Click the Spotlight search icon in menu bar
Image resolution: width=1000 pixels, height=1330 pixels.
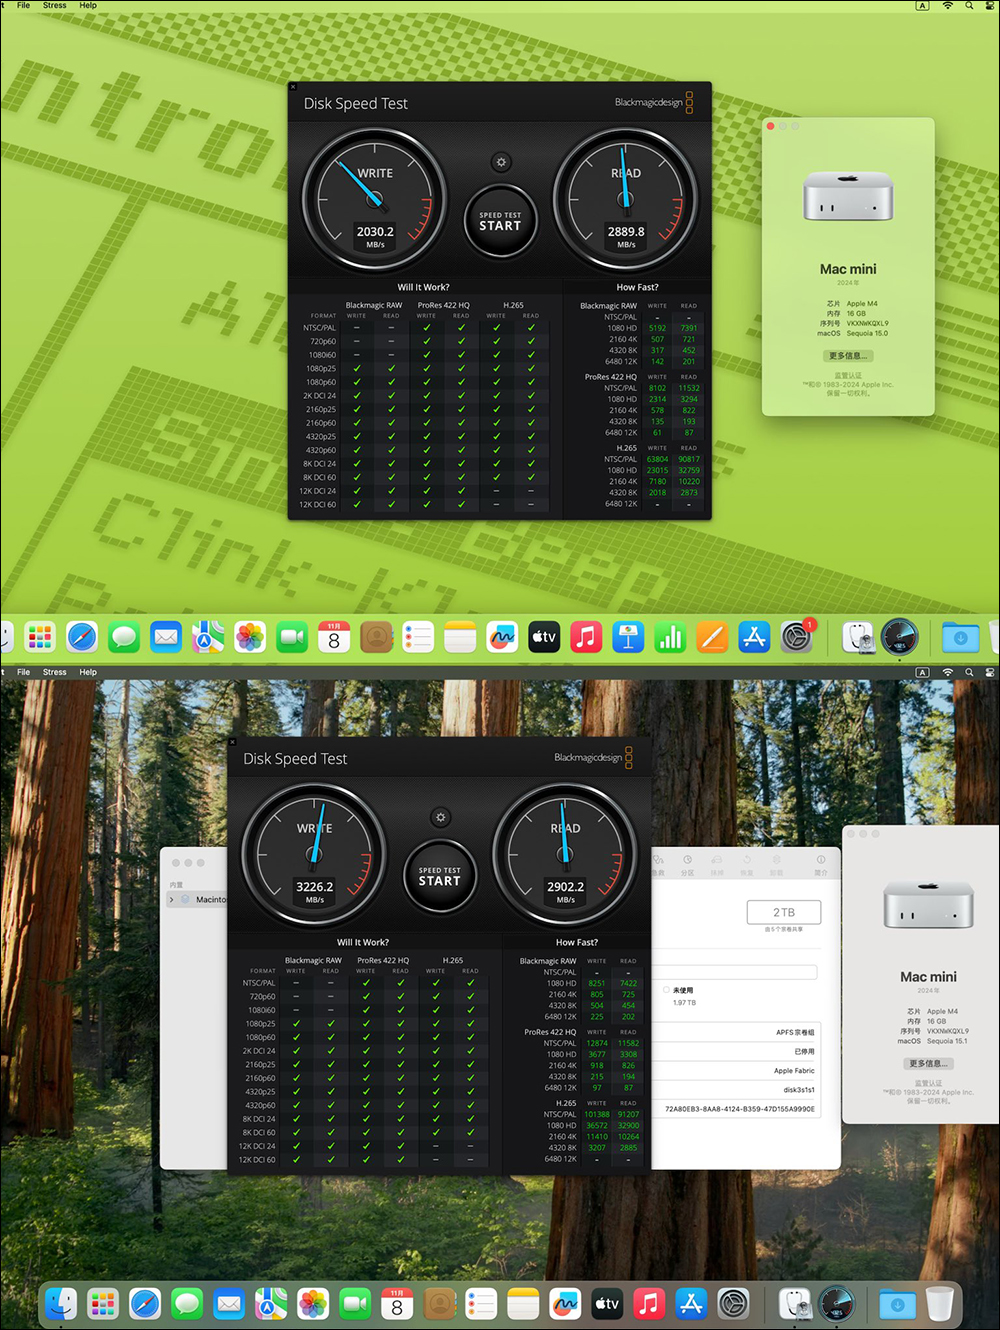click(968, 5)
